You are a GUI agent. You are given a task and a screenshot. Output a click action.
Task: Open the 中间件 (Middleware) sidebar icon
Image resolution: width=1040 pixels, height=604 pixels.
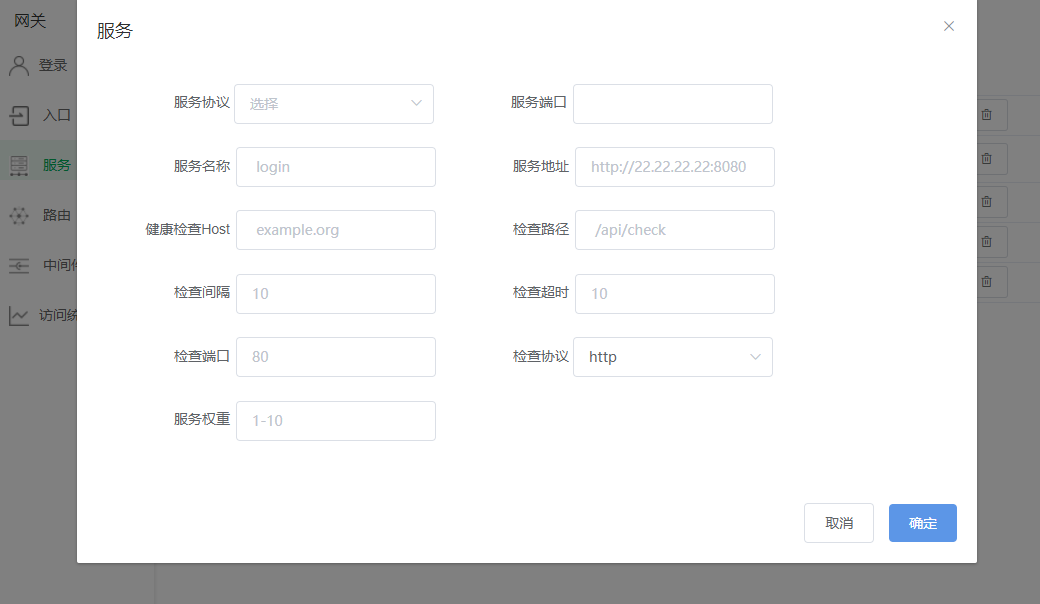pos(18,265)
